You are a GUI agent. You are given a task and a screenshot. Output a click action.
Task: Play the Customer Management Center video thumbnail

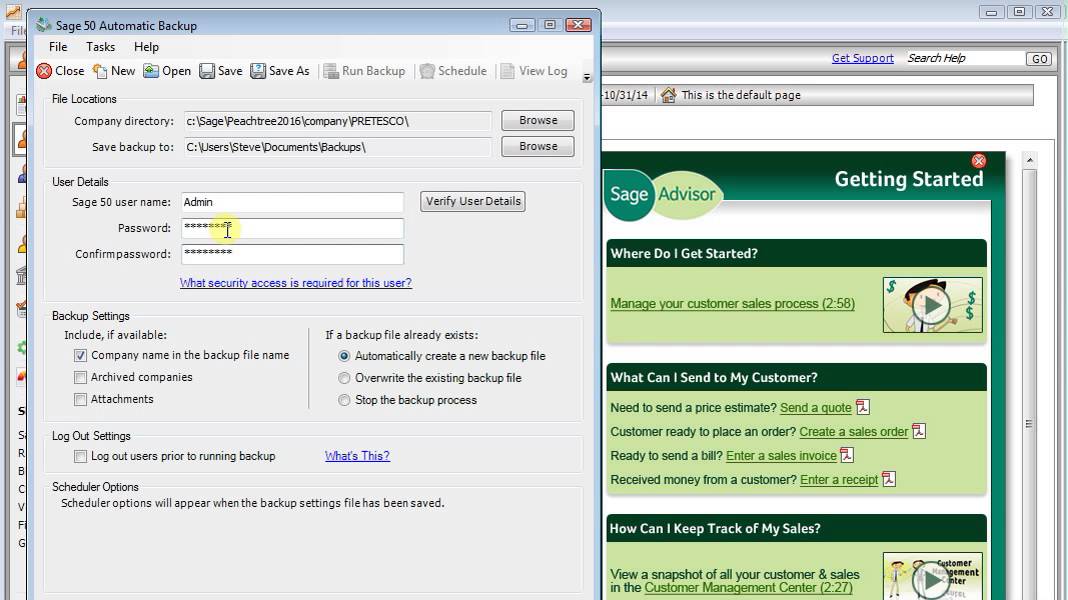click(x=932, y=578)
